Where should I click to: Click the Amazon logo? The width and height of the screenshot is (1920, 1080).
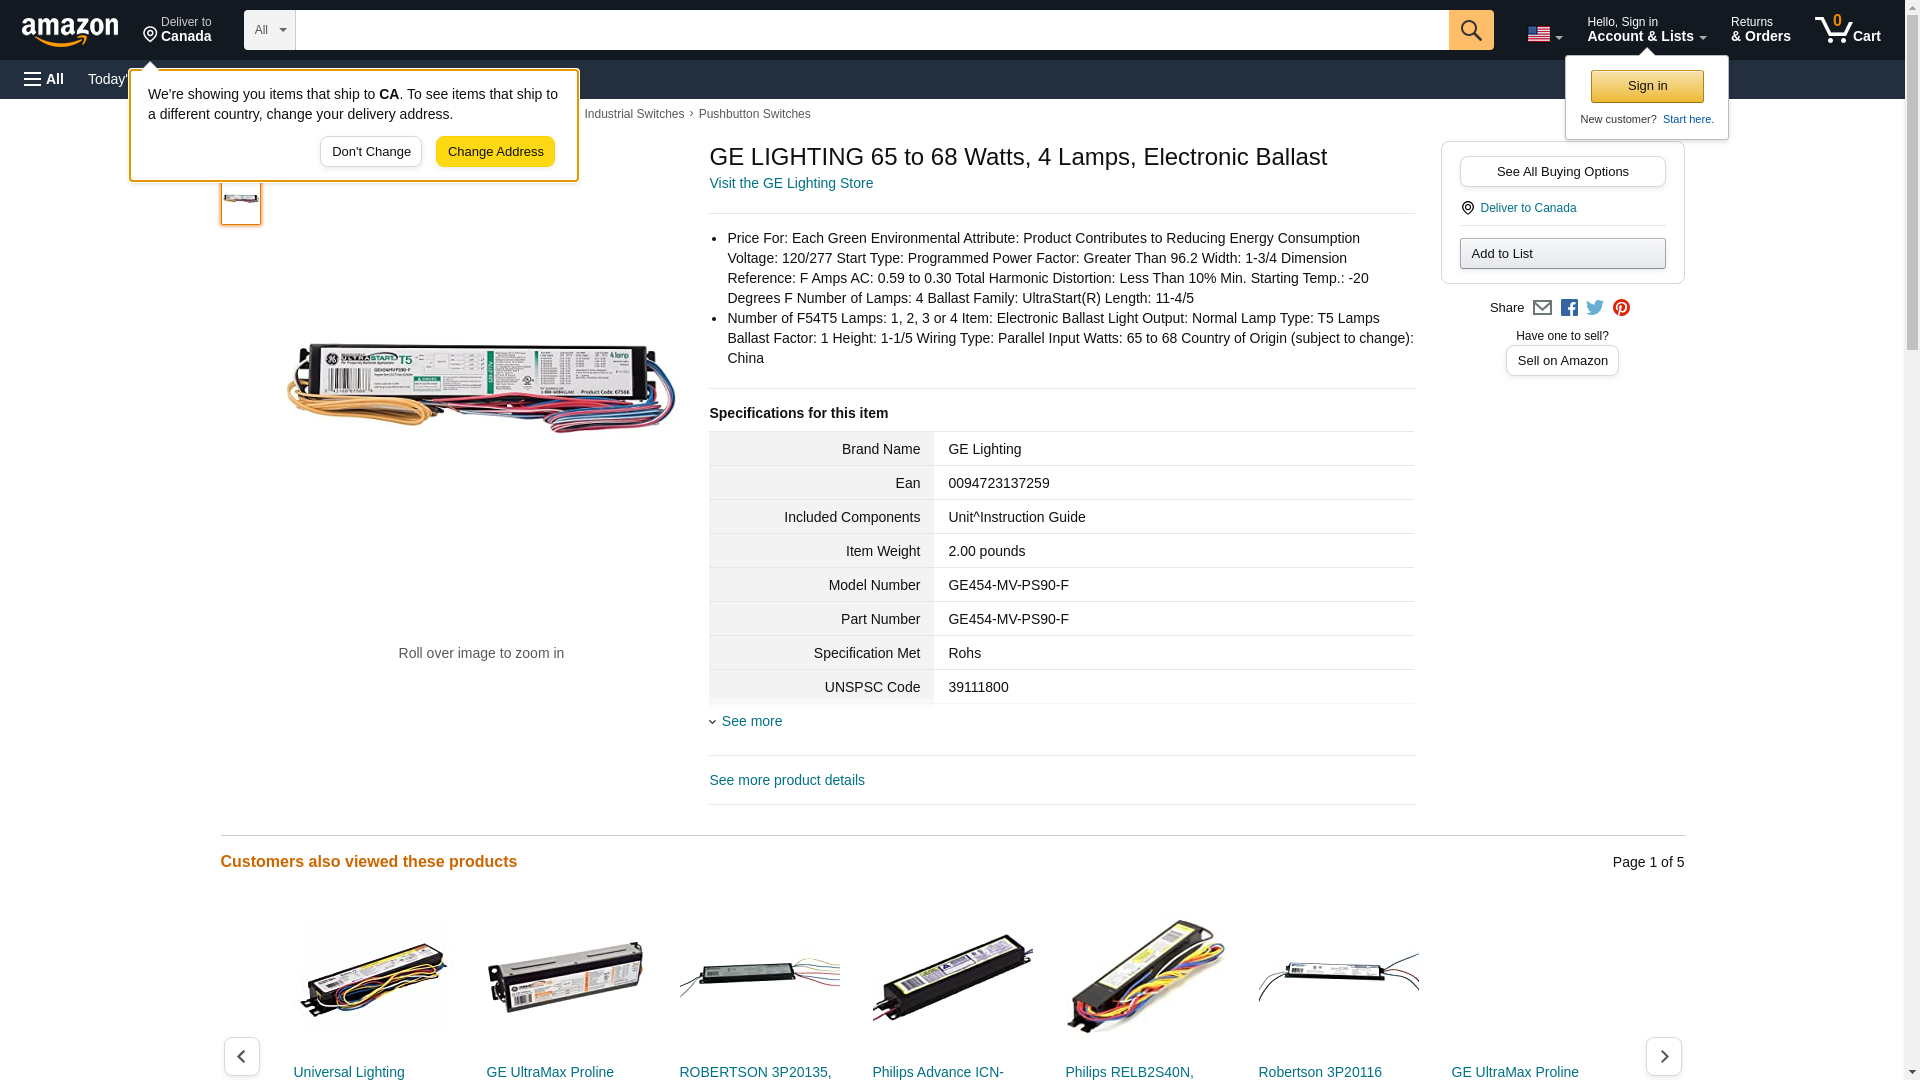pyautogui.click(x=70, y=31)
